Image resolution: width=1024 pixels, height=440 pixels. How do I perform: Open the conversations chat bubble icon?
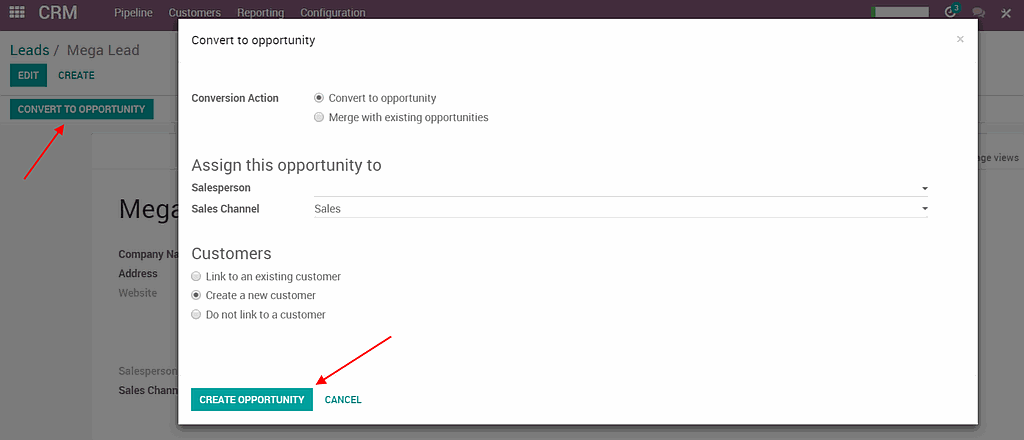point(978,13)
